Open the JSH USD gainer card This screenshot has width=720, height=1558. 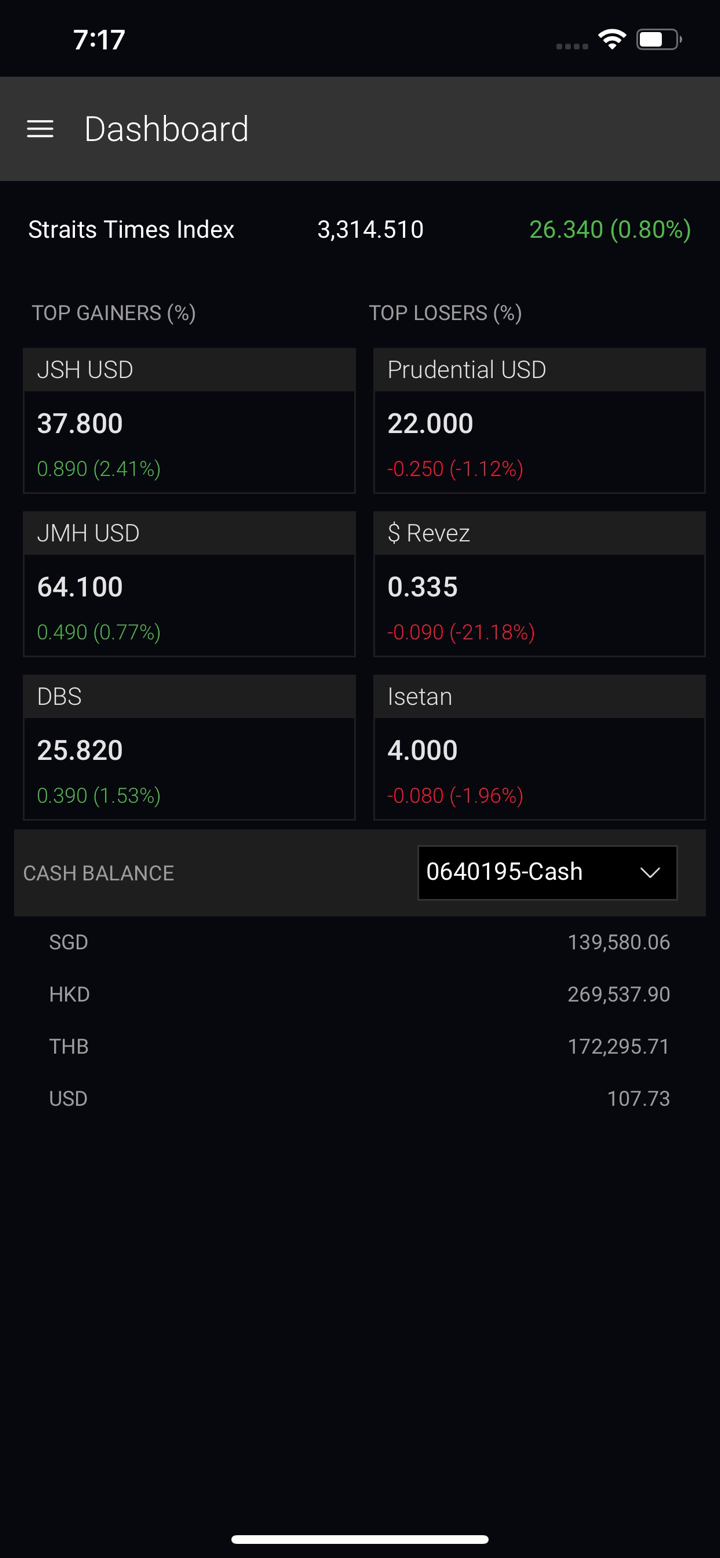point(189,421)
